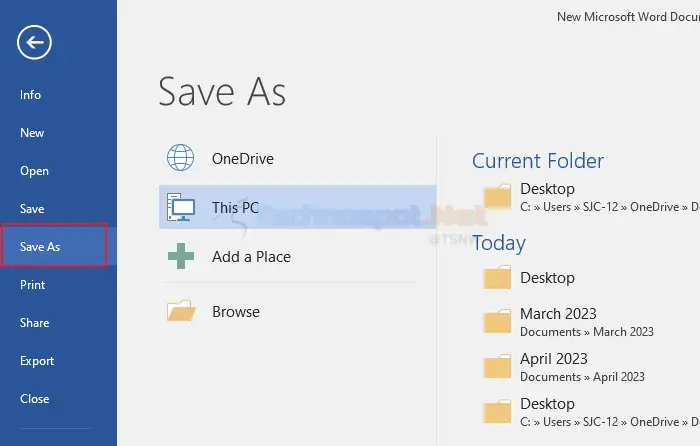Choose Close in the sidebar
This screenshot has height=446, width=700.
[34, 399]
